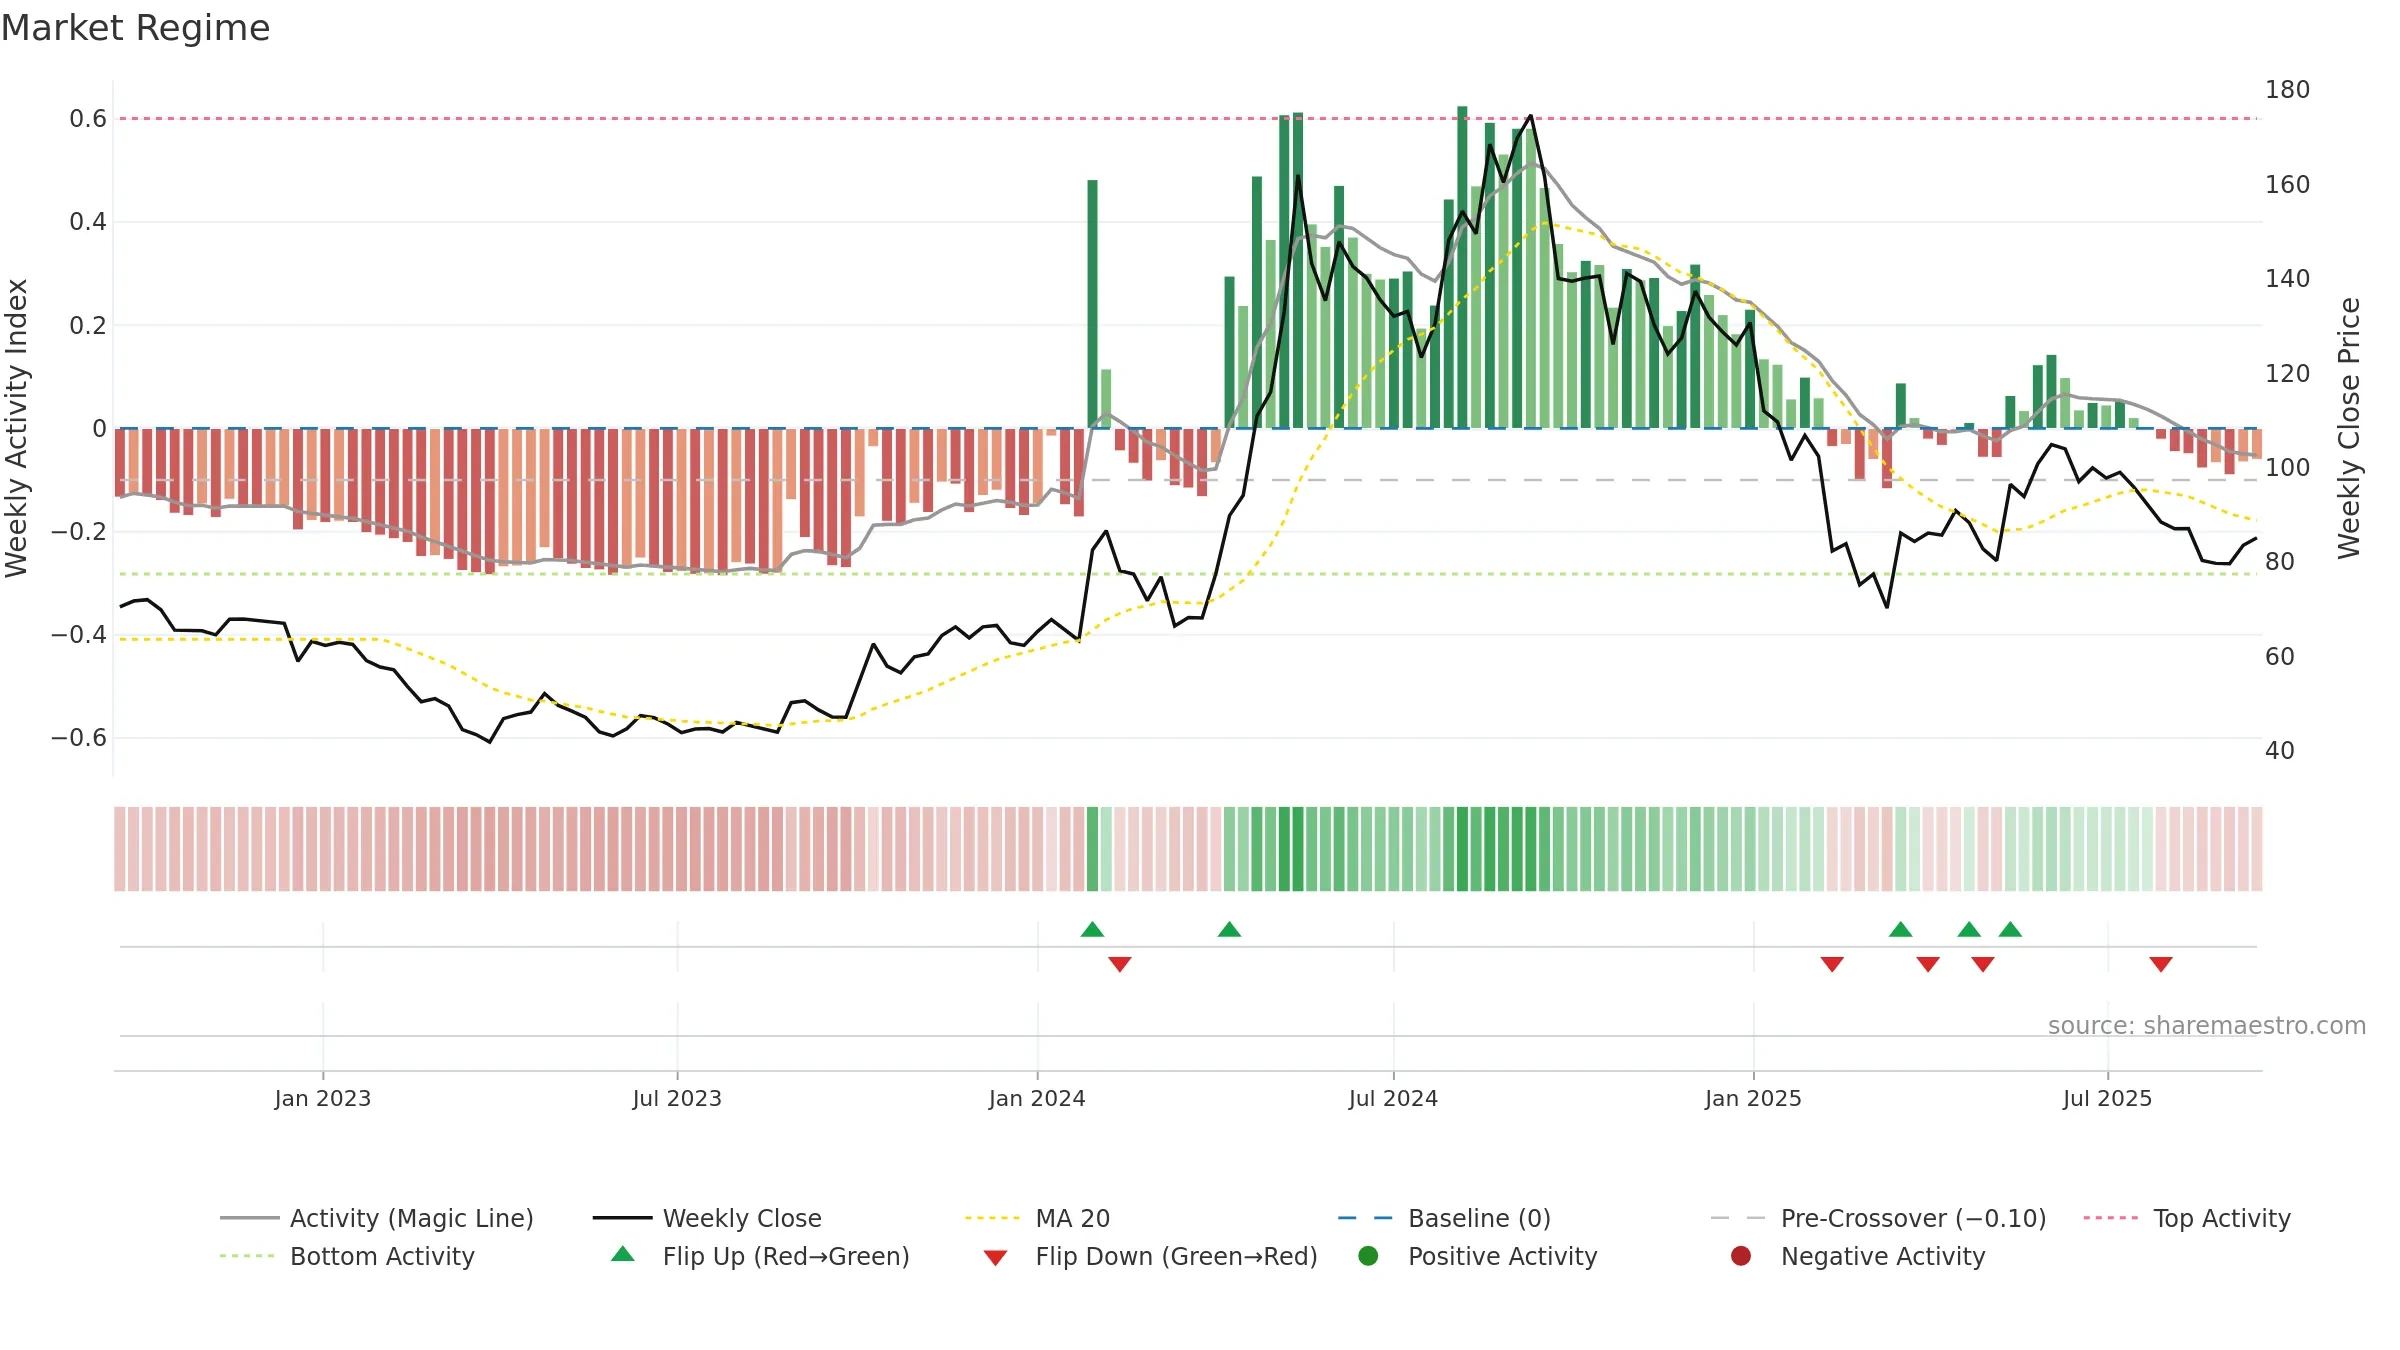
Task: Click the Top Activity legend entry
Action: [2187, 1218]
